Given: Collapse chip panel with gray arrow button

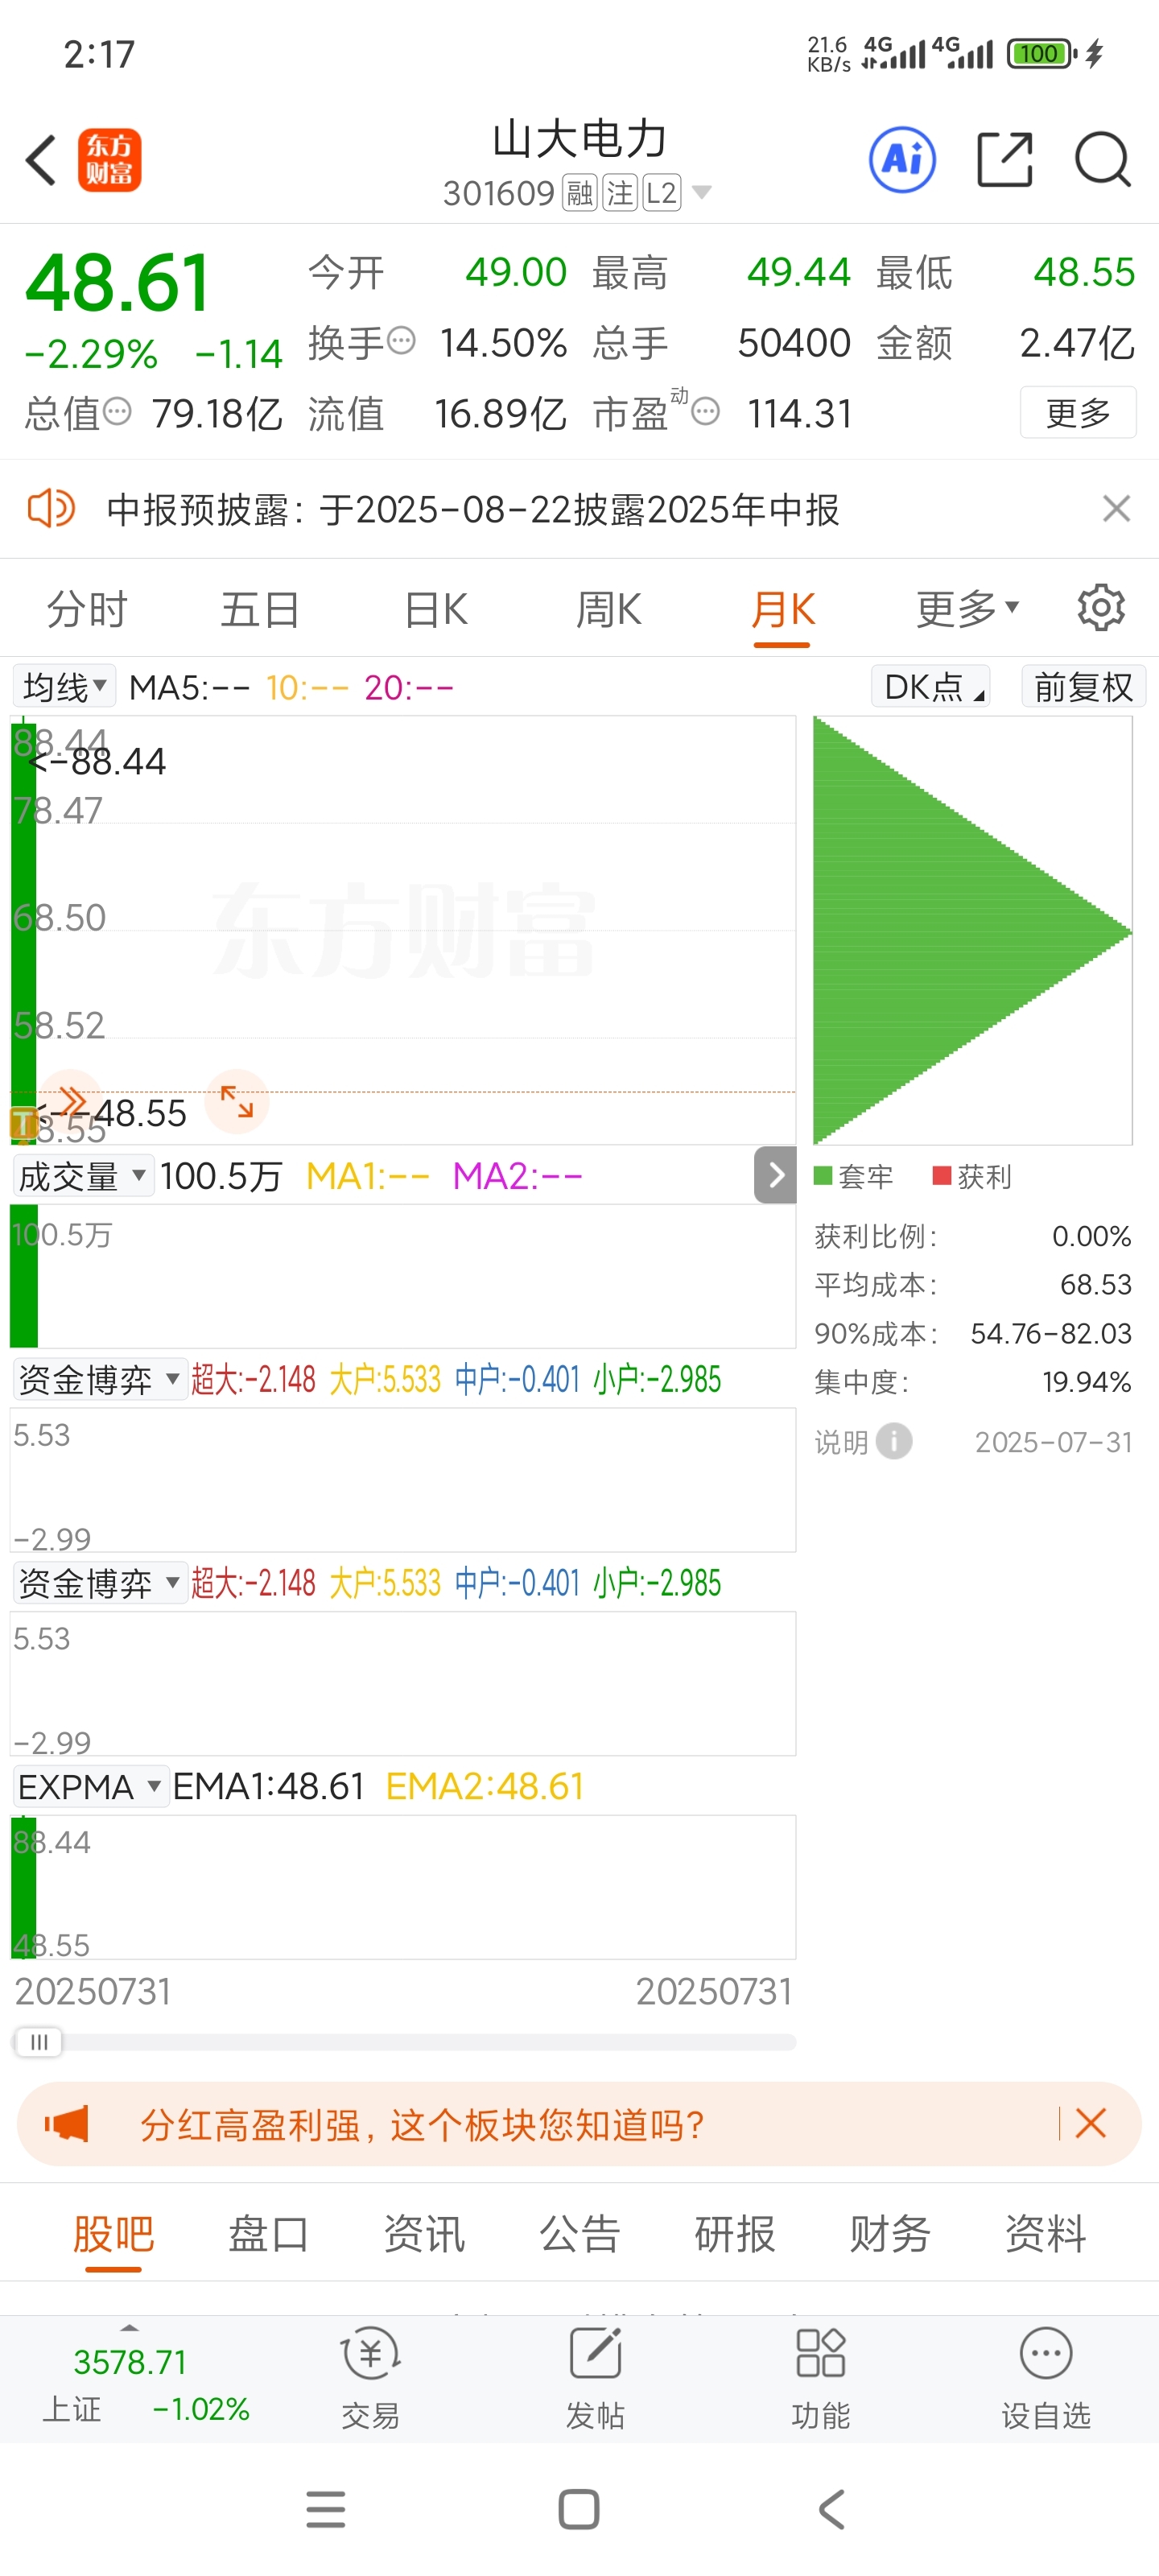Looking at the screenshot, I should pyautogui.click(x=775, y=1175).
